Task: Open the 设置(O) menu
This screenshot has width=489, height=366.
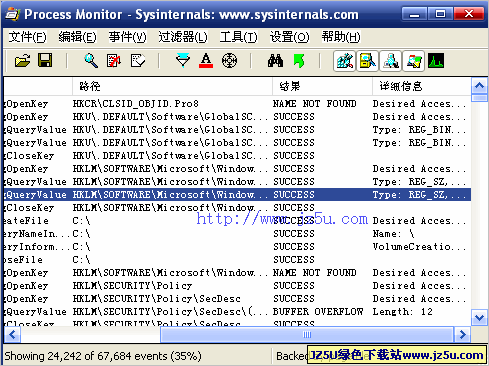Action: [x=289, y=37]
